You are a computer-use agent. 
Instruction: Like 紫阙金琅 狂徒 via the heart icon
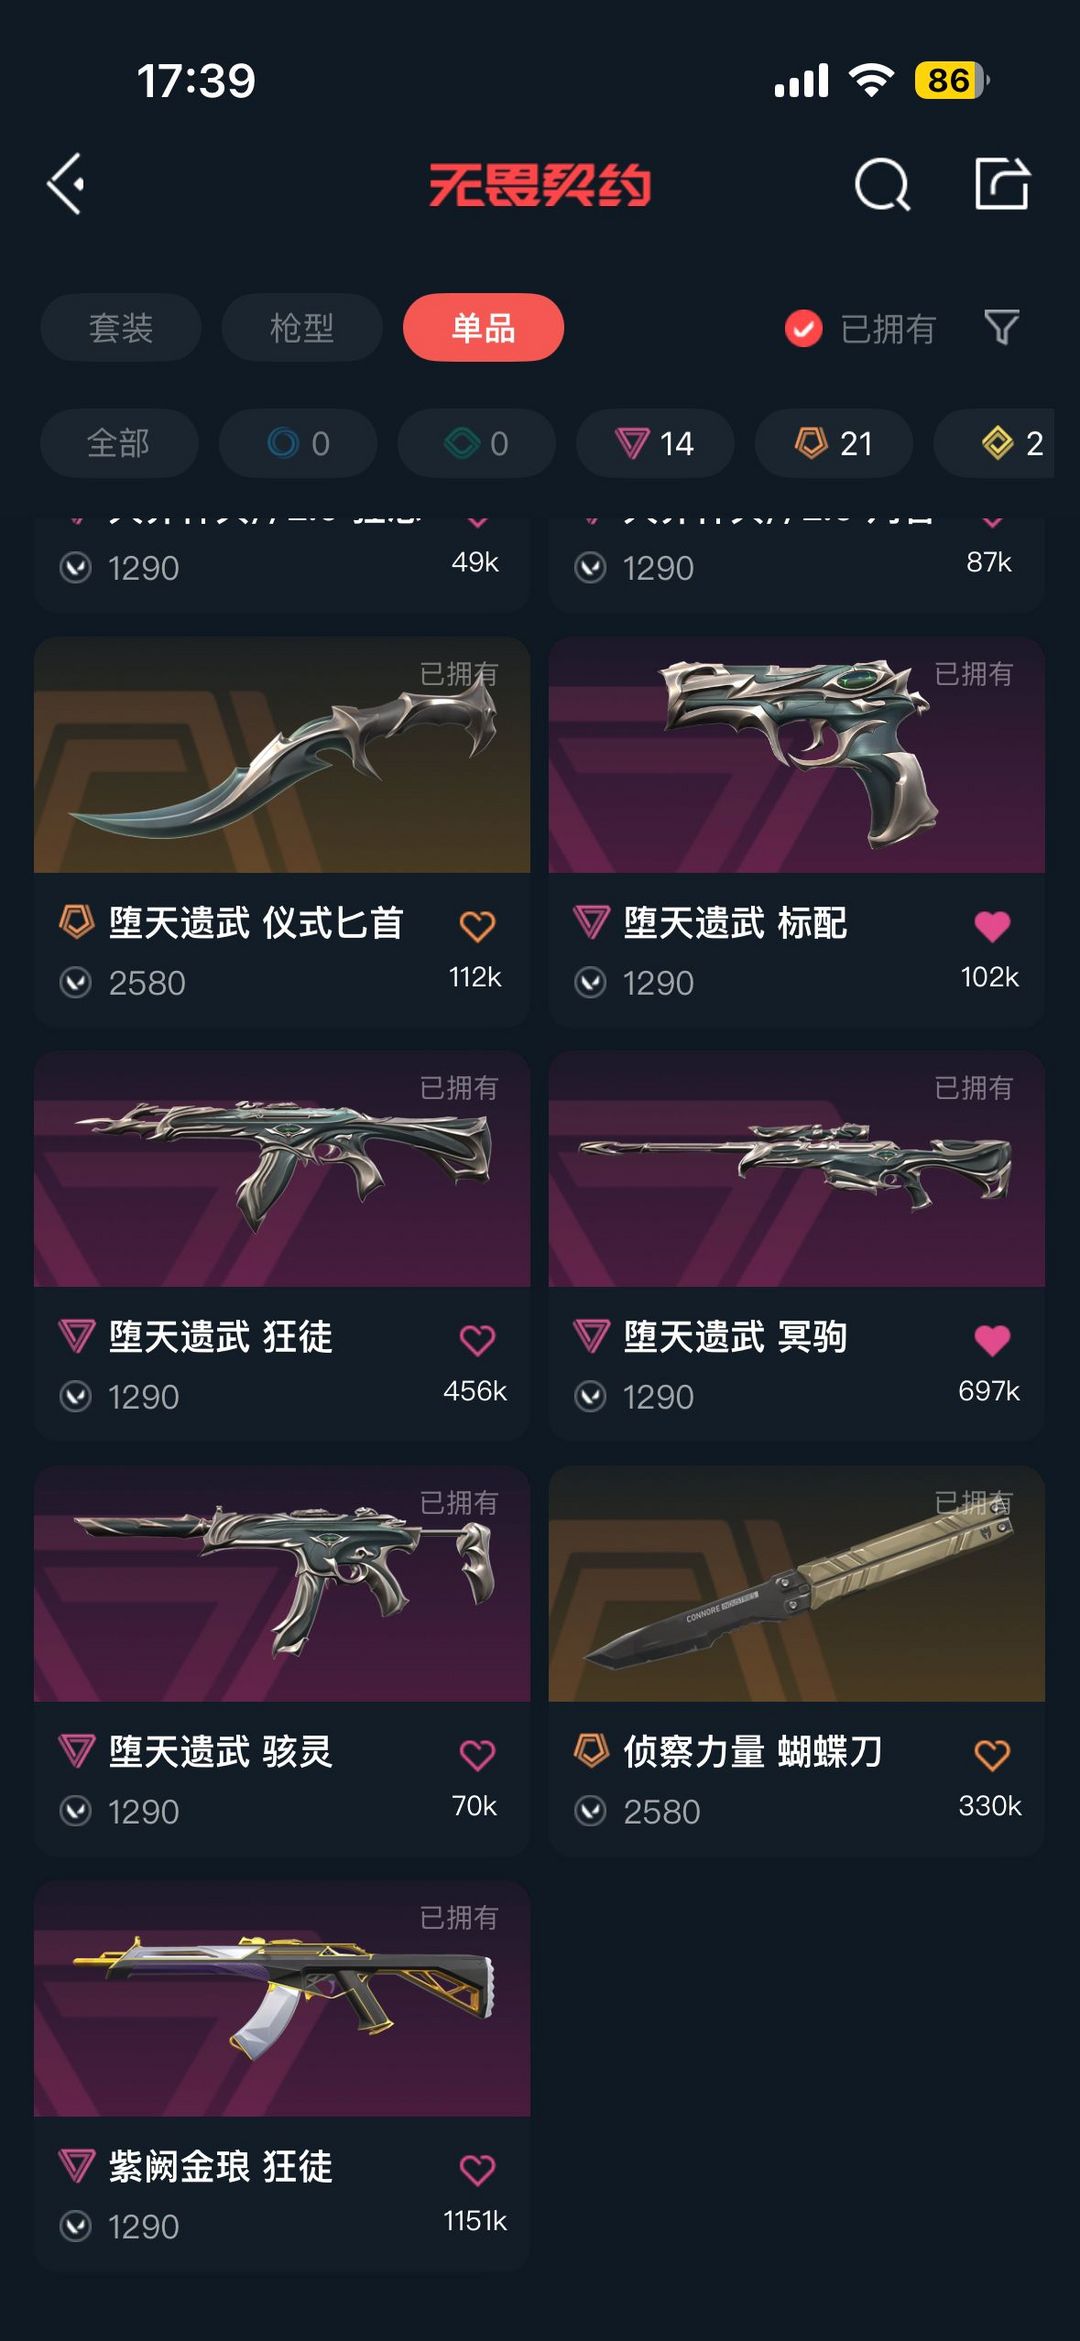(x=477, y=2170)
